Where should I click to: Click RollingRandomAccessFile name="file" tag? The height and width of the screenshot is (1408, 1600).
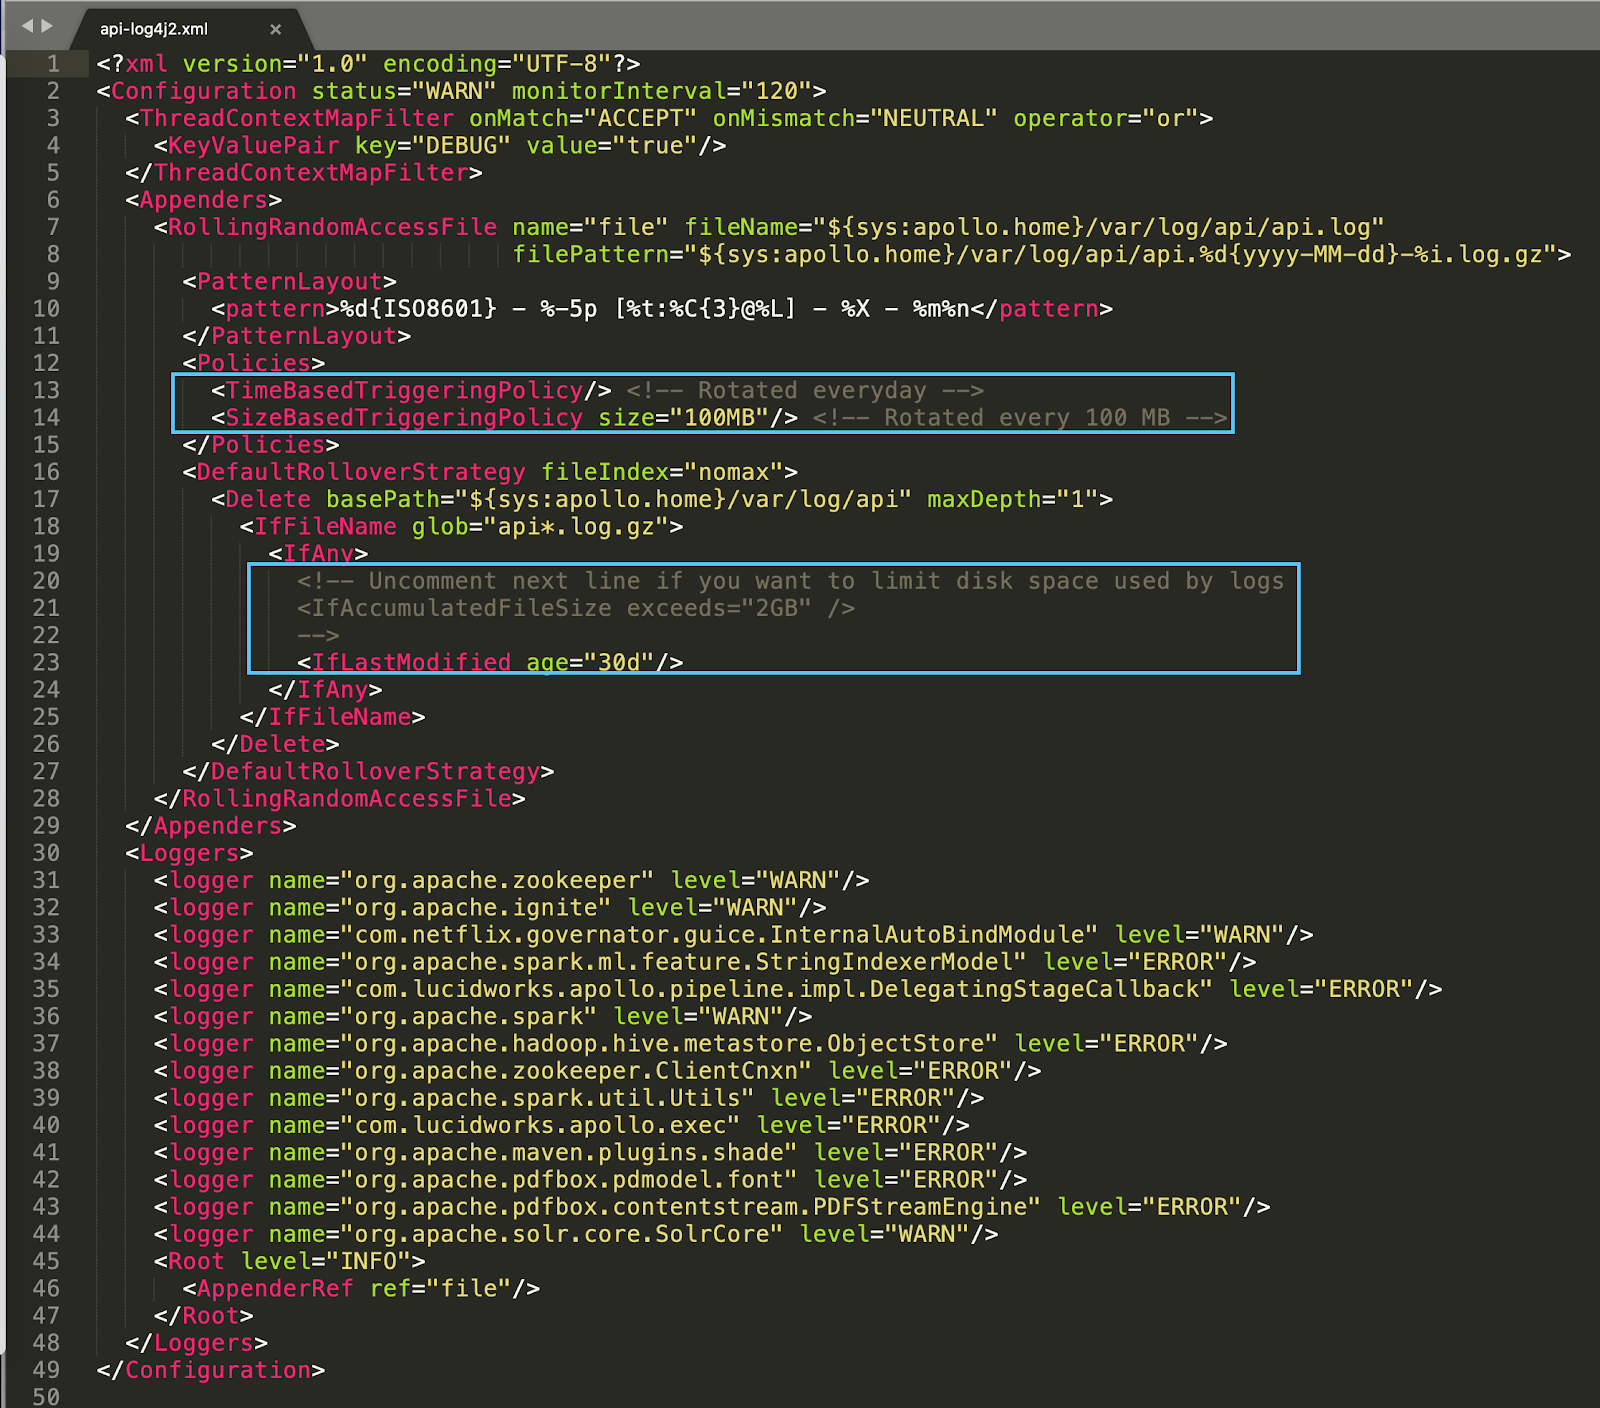click(769, 227)
